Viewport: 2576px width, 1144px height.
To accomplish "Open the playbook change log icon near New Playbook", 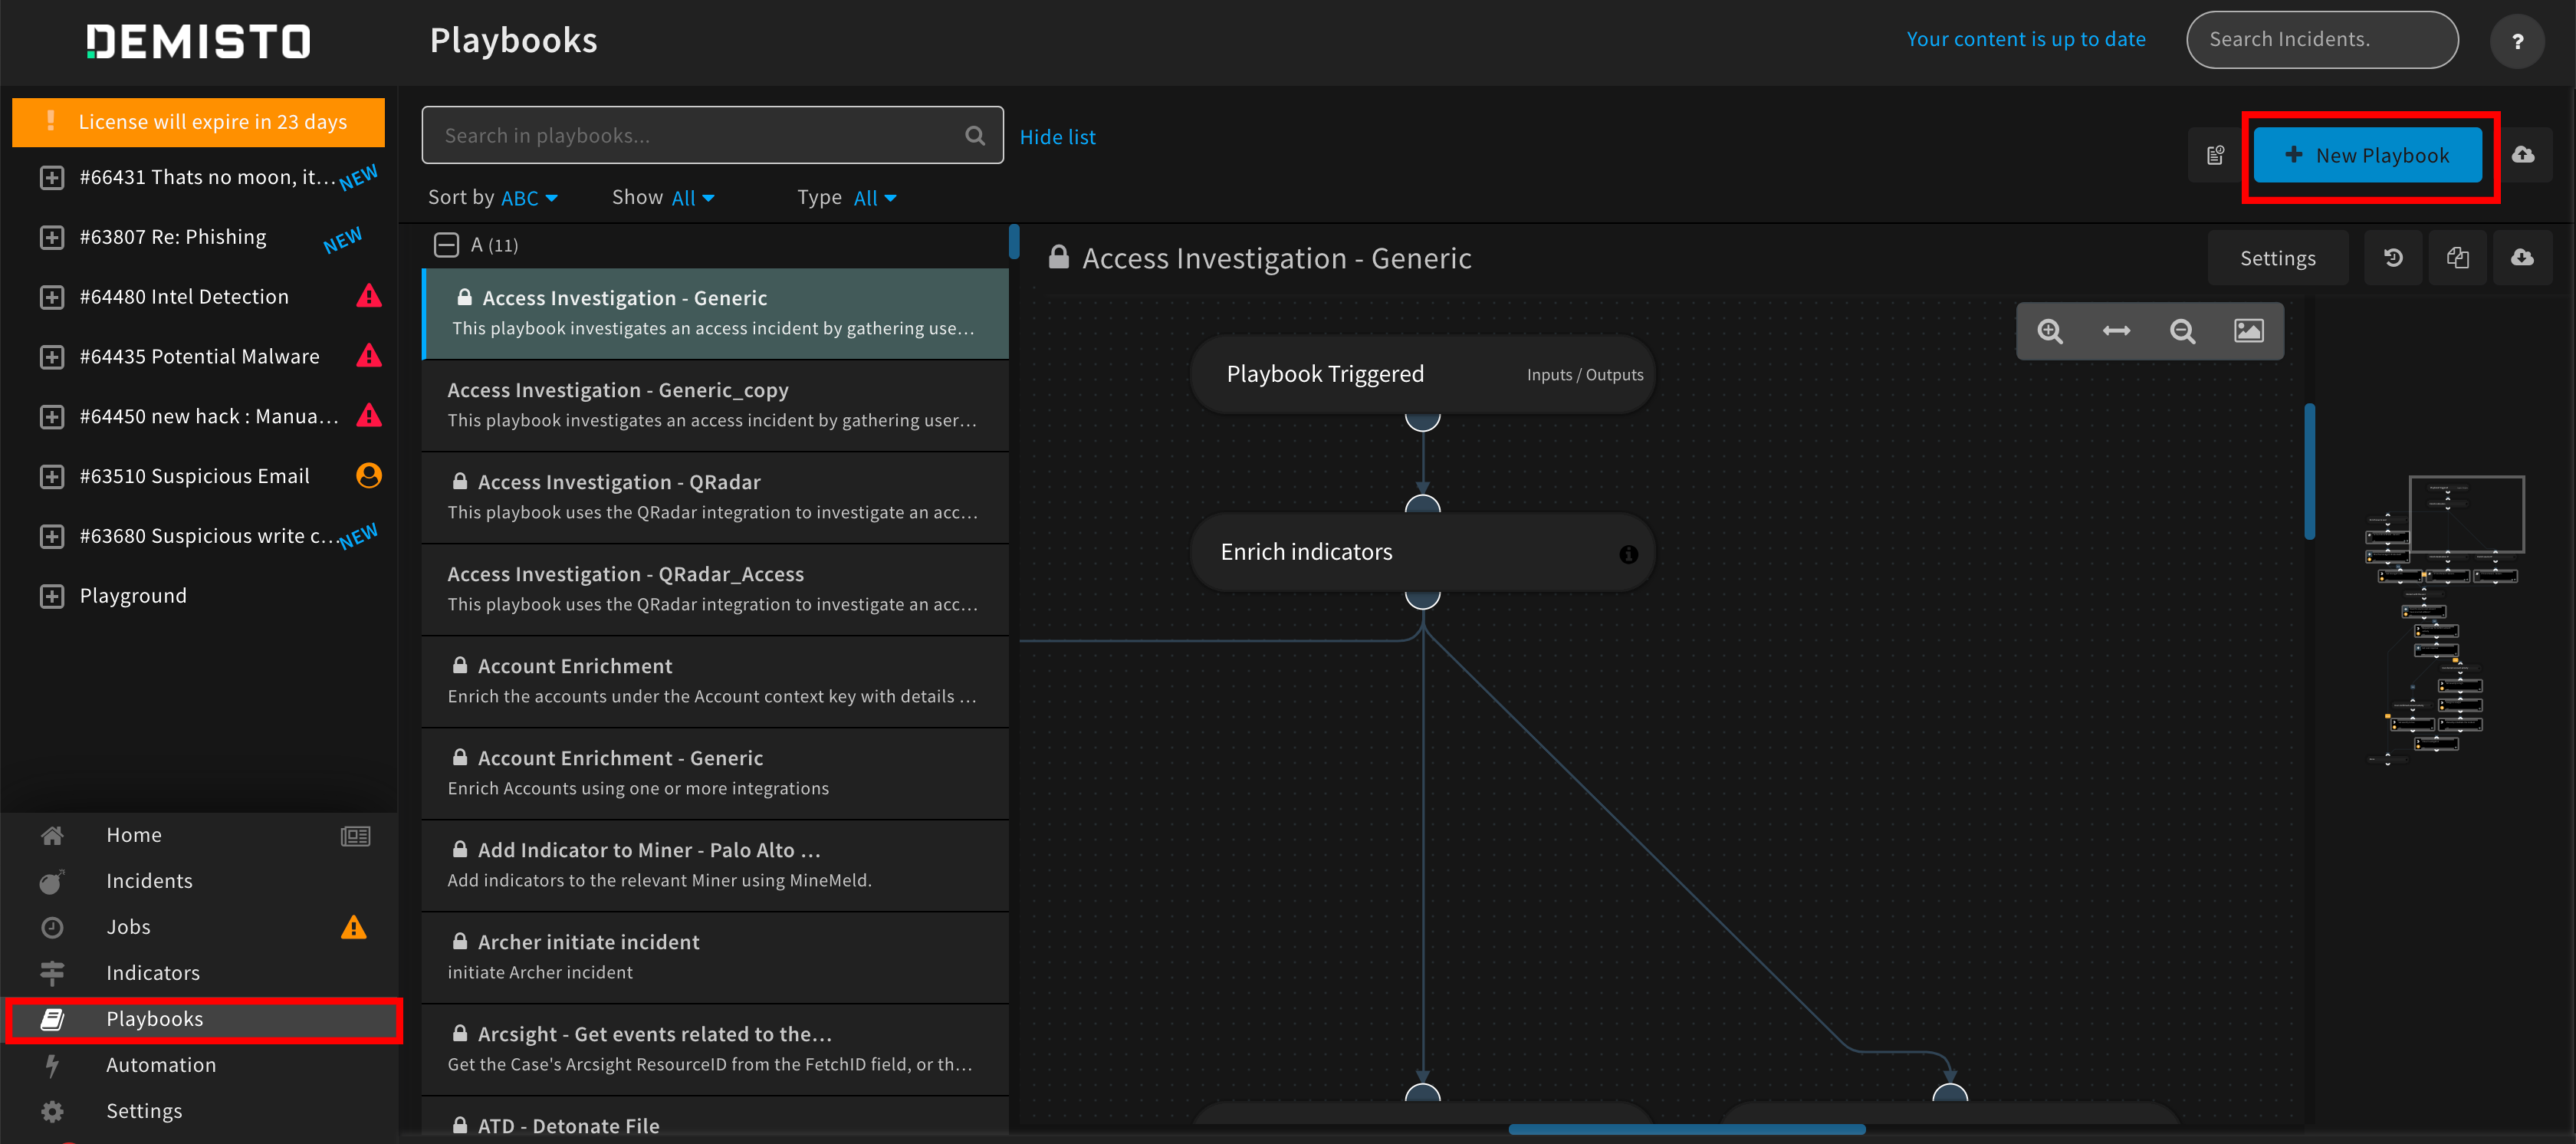I will (2215, 155).
